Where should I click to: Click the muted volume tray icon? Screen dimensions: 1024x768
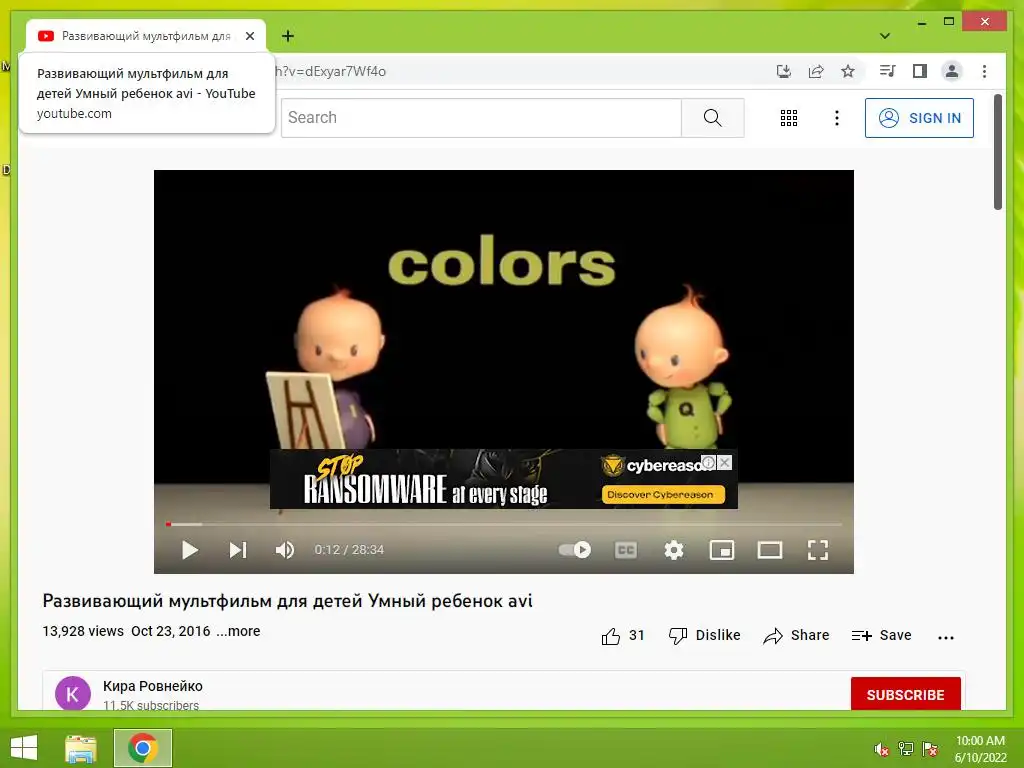click(x=882, y=749)
